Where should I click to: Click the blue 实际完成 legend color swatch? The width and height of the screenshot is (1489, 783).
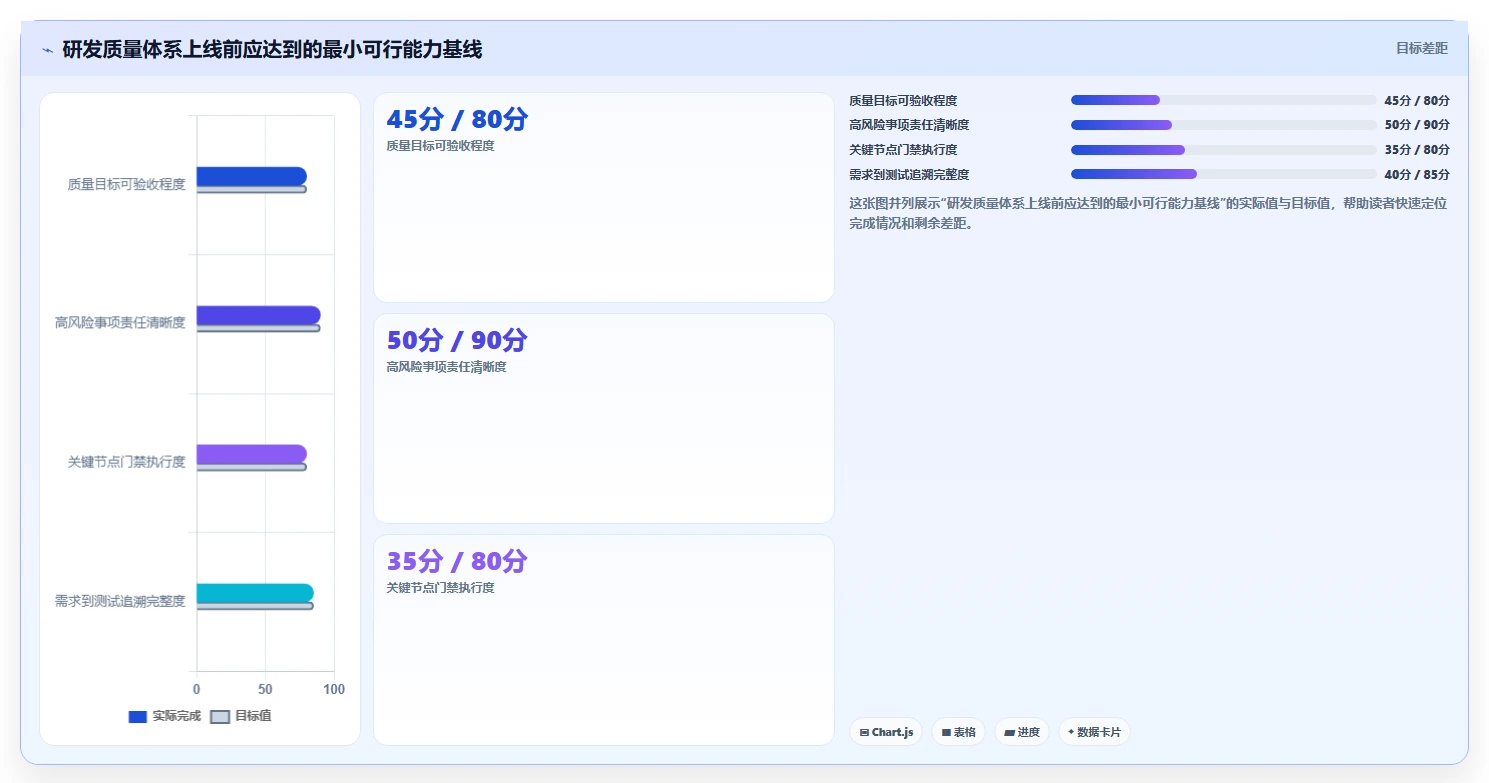tap(138, 717)
